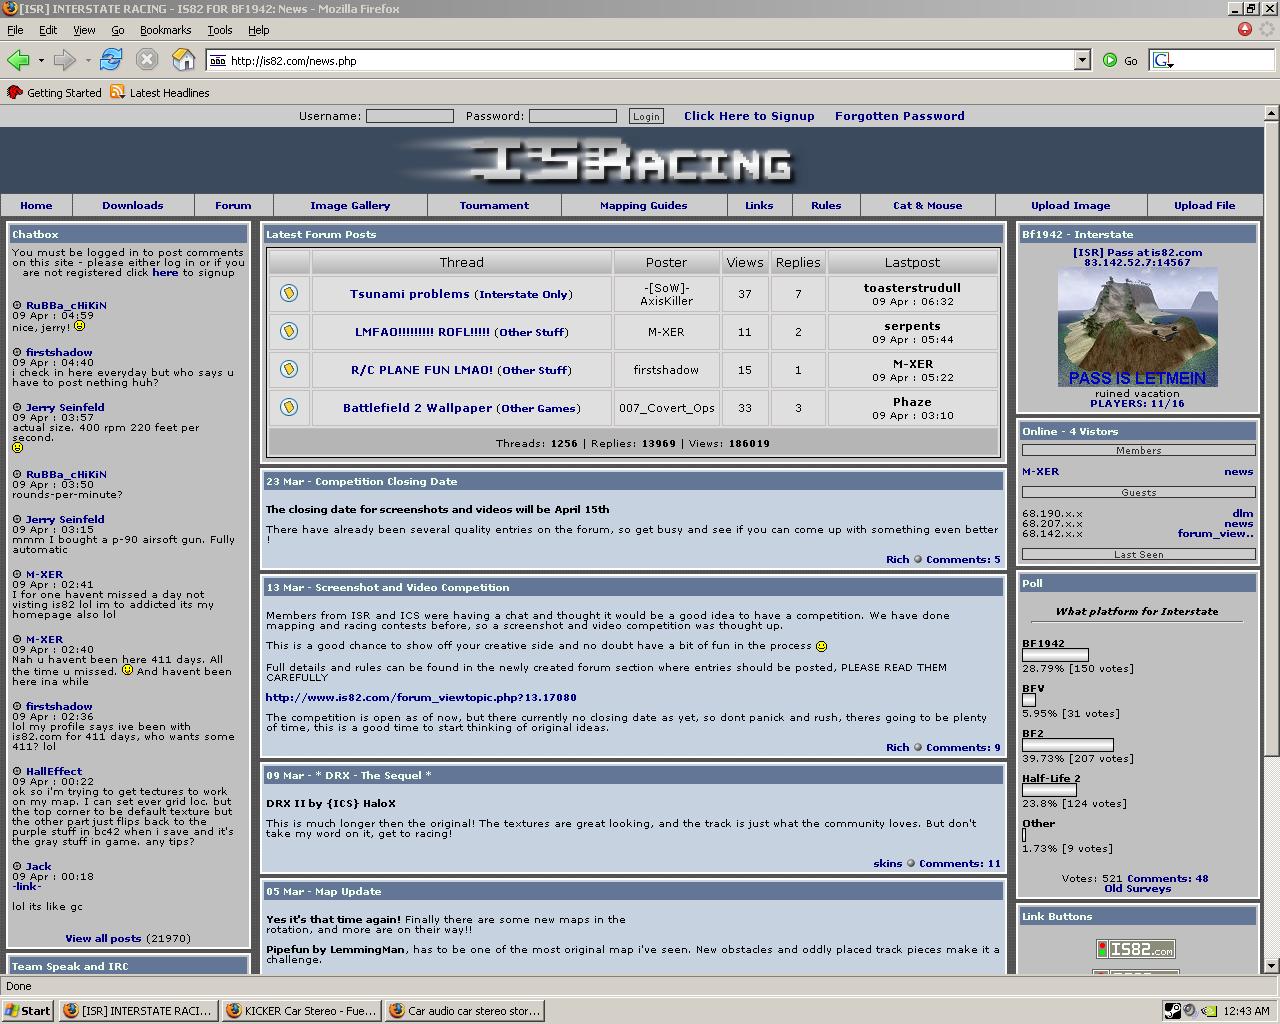Open the Google search engine icon
This screenshot has height=1024, width=1280.
(1162, 60)
